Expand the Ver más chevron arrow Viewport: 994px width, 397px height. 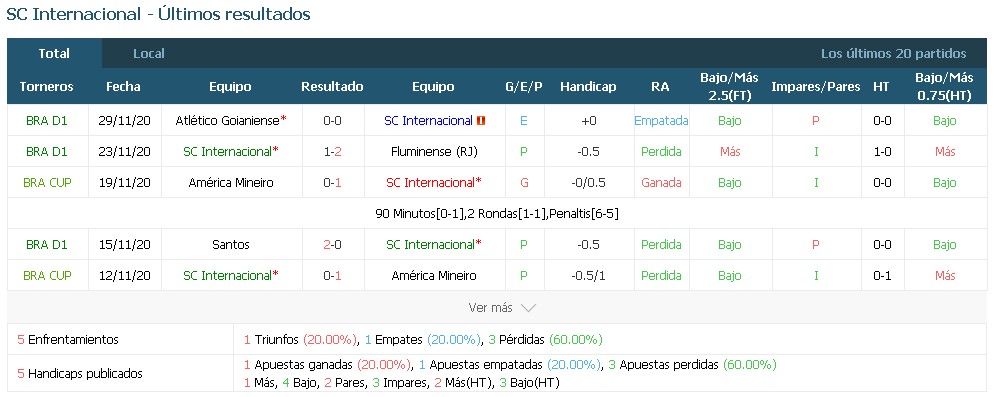click(528, 308)
